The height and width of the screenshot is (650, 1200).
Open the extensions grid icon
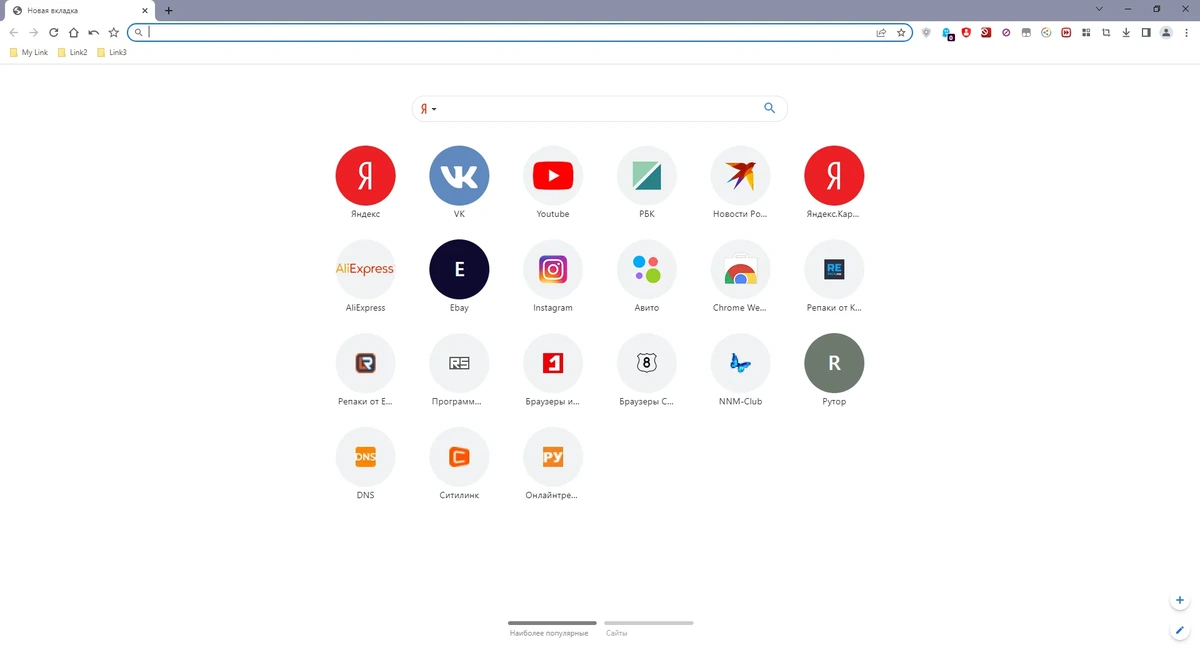pos(1086,32)
